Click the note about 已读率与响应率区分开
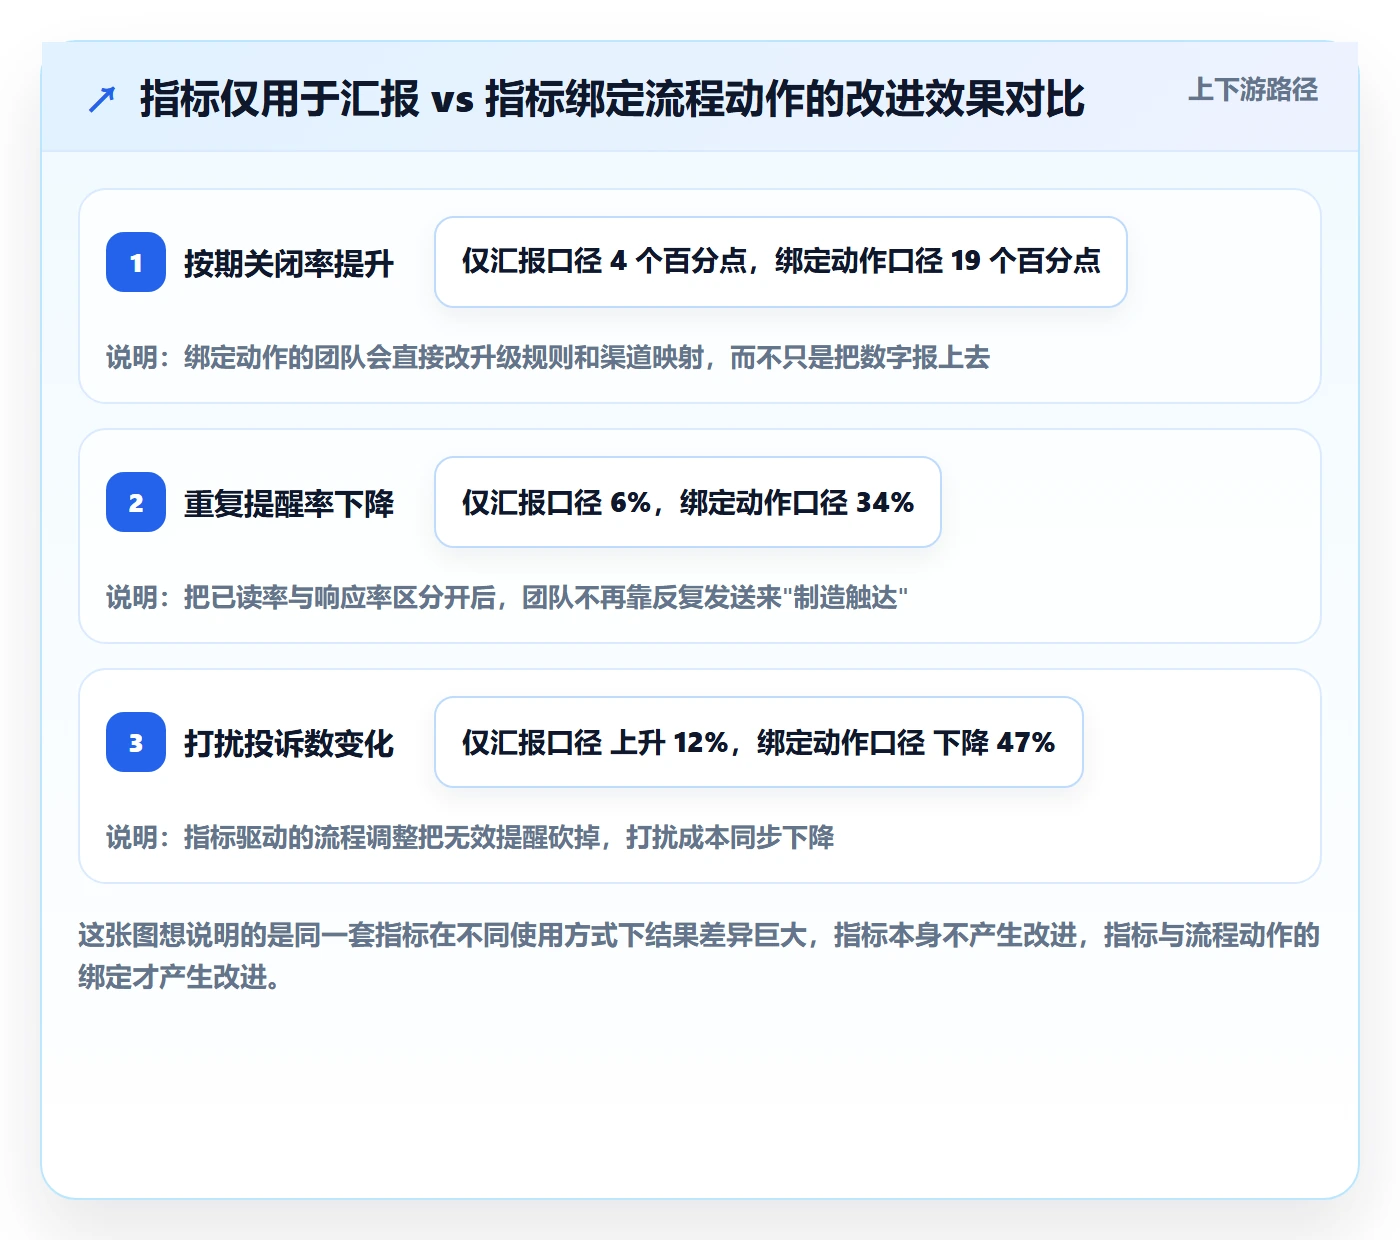This screenshot has height=1240, width=1400. coord(507,597)
